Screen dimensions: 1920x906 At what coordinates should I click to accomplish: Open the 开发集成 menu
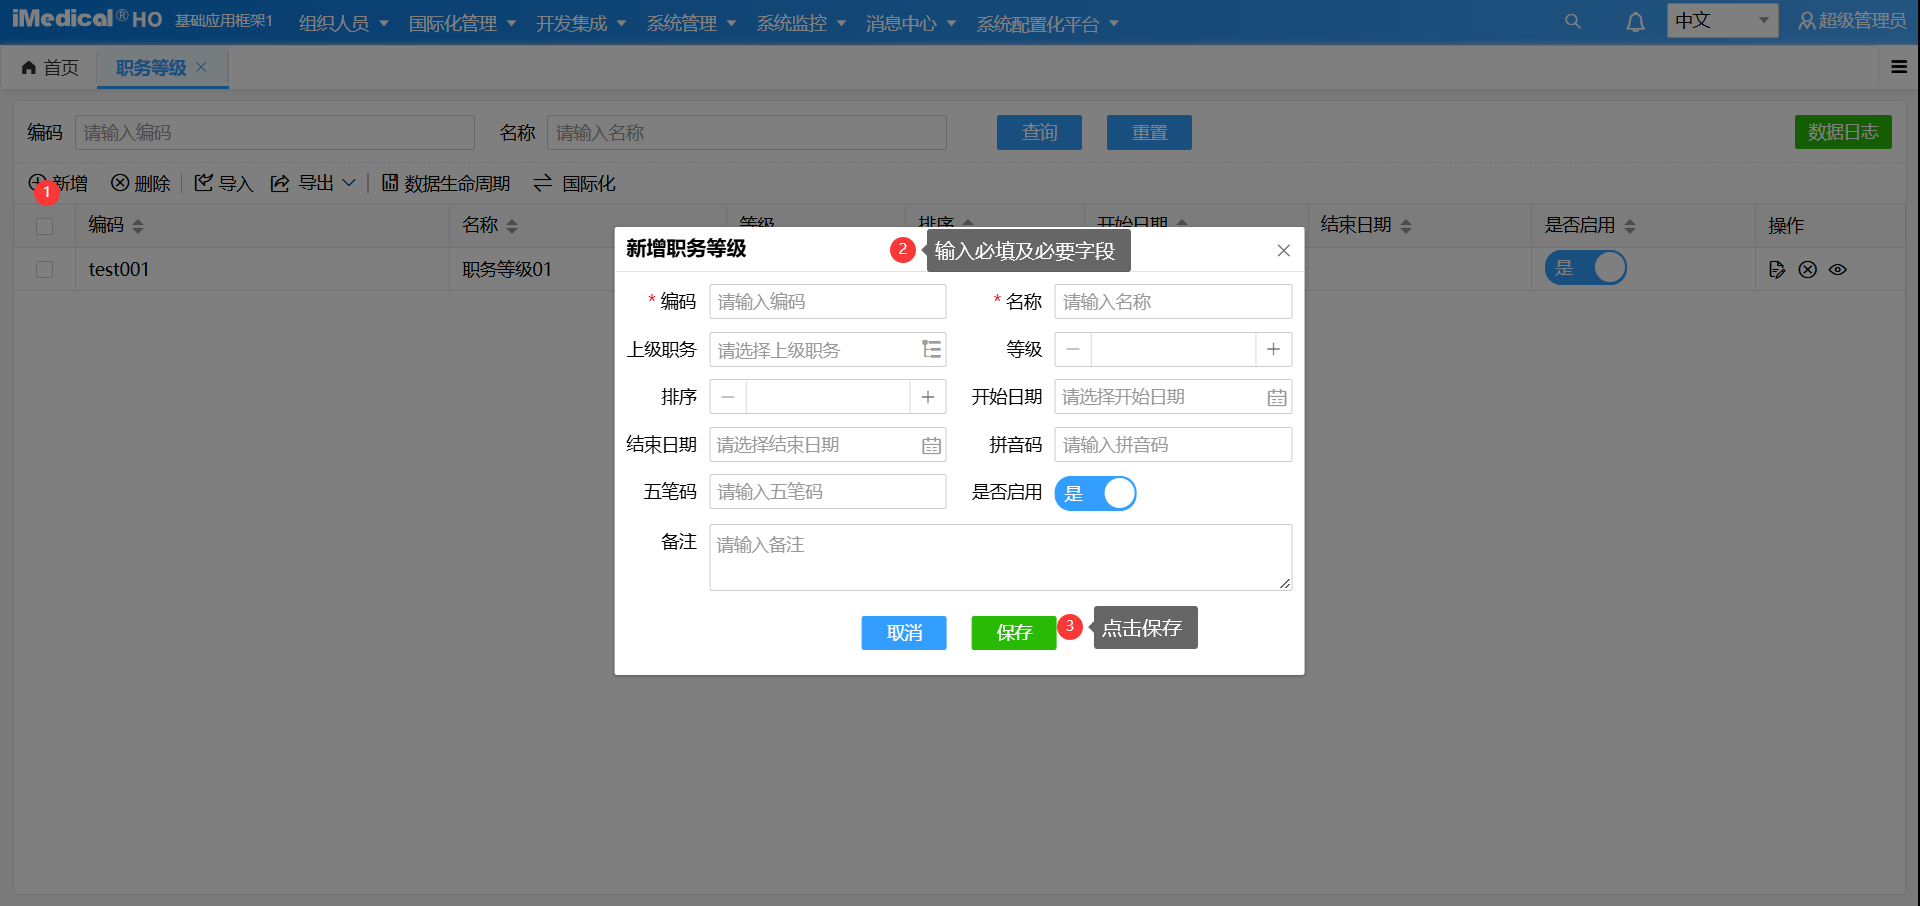point(581,23)
